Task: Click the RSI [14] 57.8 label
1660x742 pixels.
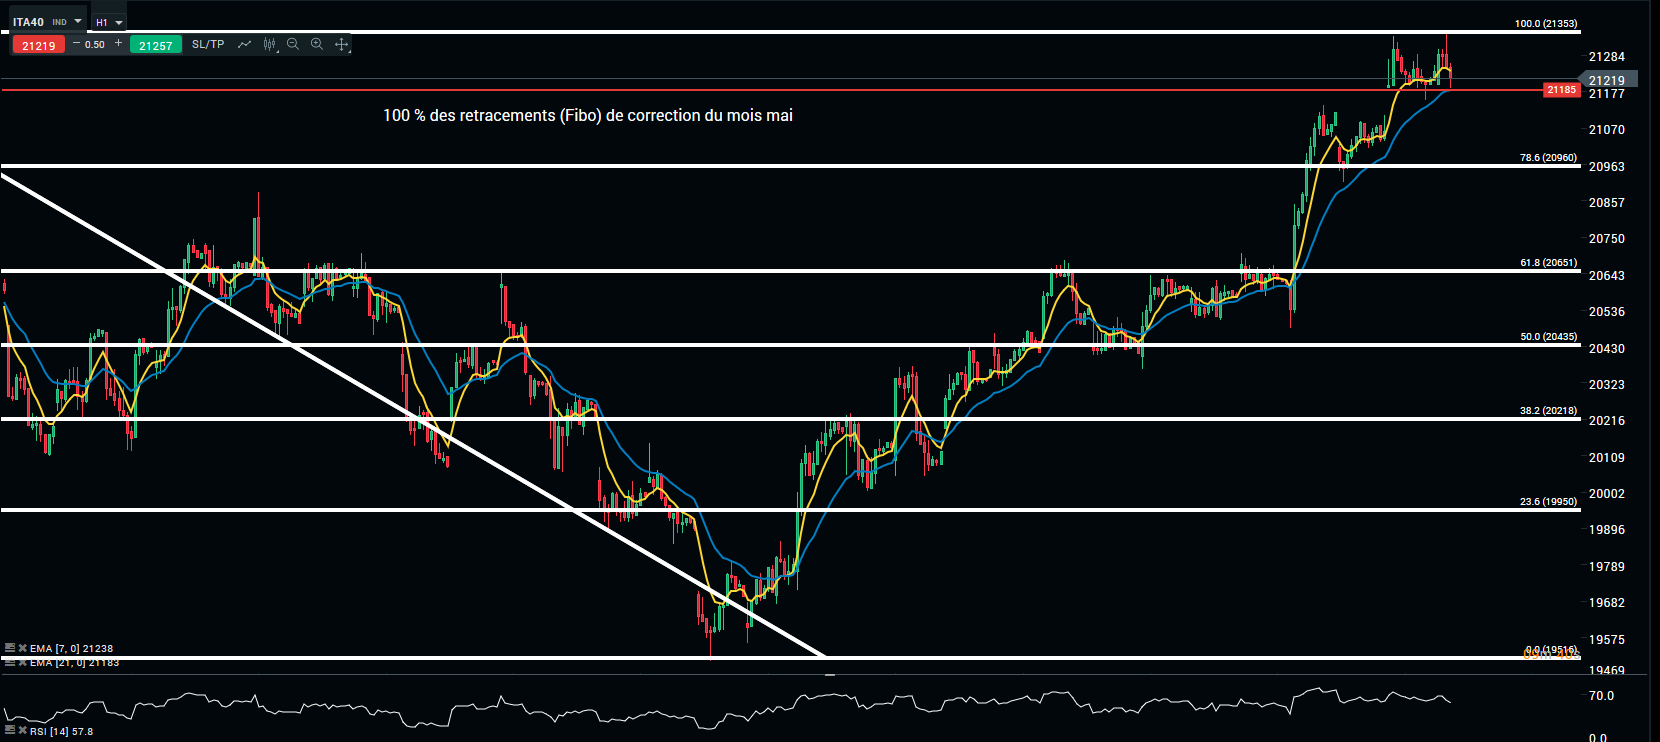Action: click(61, 732)
